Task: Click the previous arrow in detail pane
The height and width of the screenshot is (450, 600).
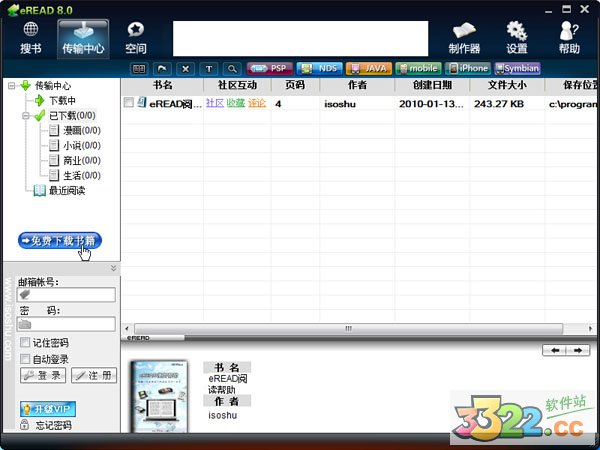Action: click(555, 350)
